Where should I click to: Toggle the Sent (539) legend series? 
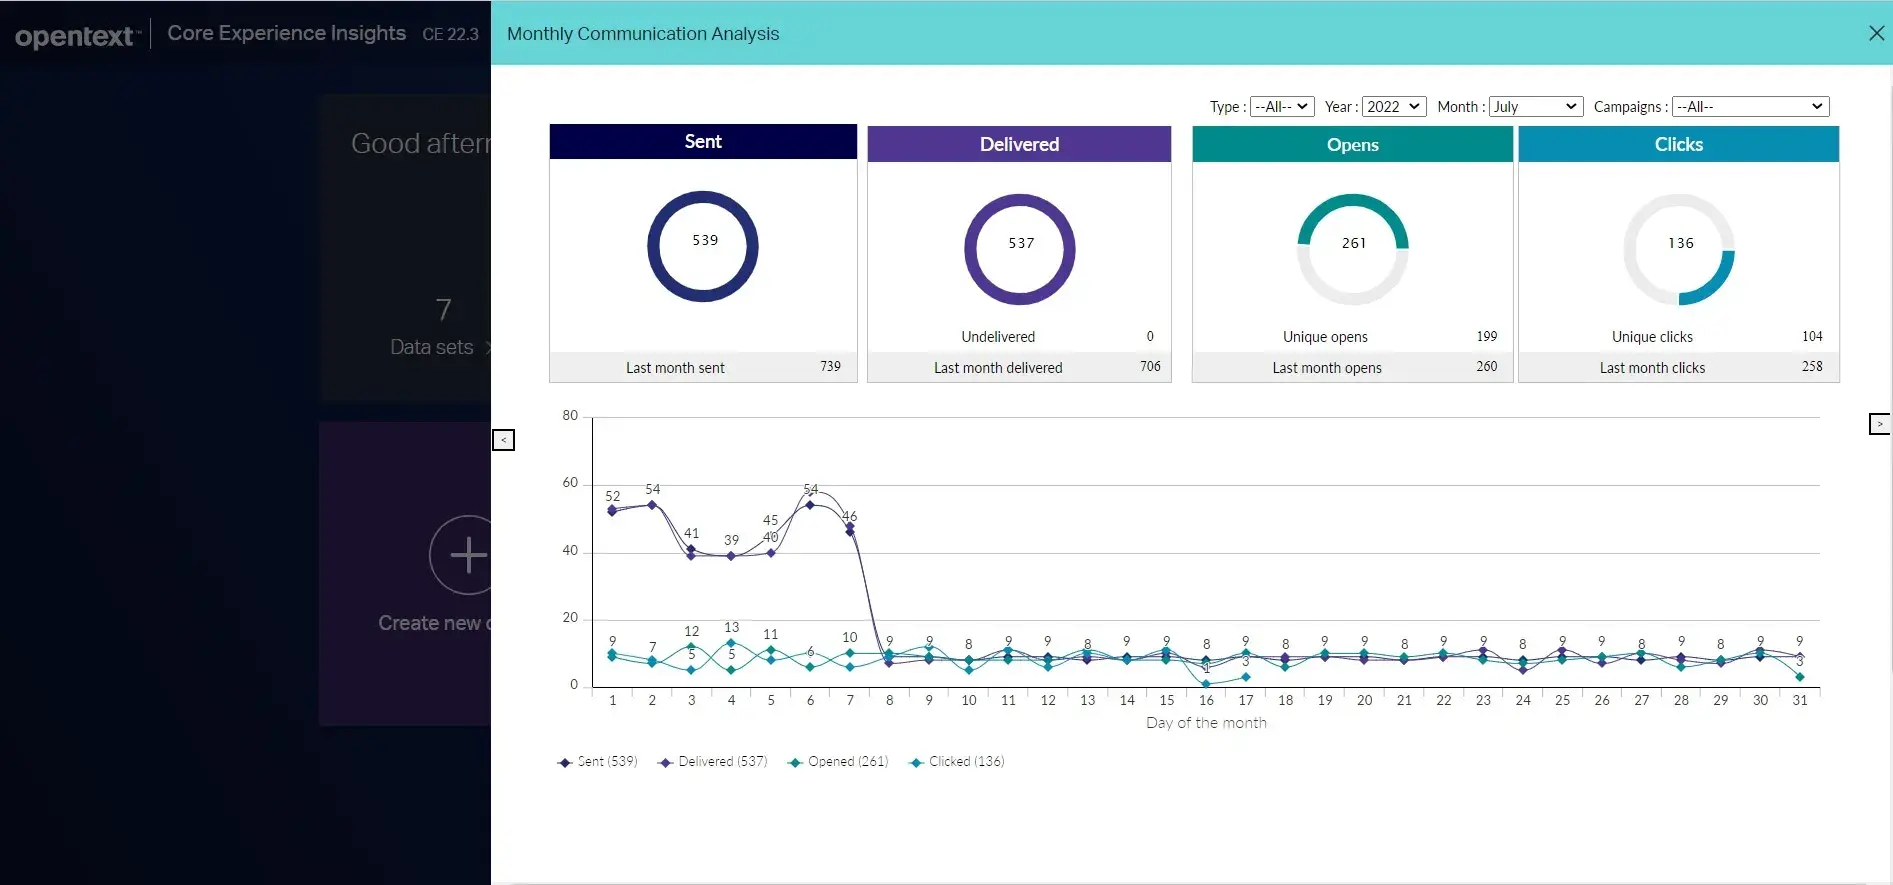[597, 762]
